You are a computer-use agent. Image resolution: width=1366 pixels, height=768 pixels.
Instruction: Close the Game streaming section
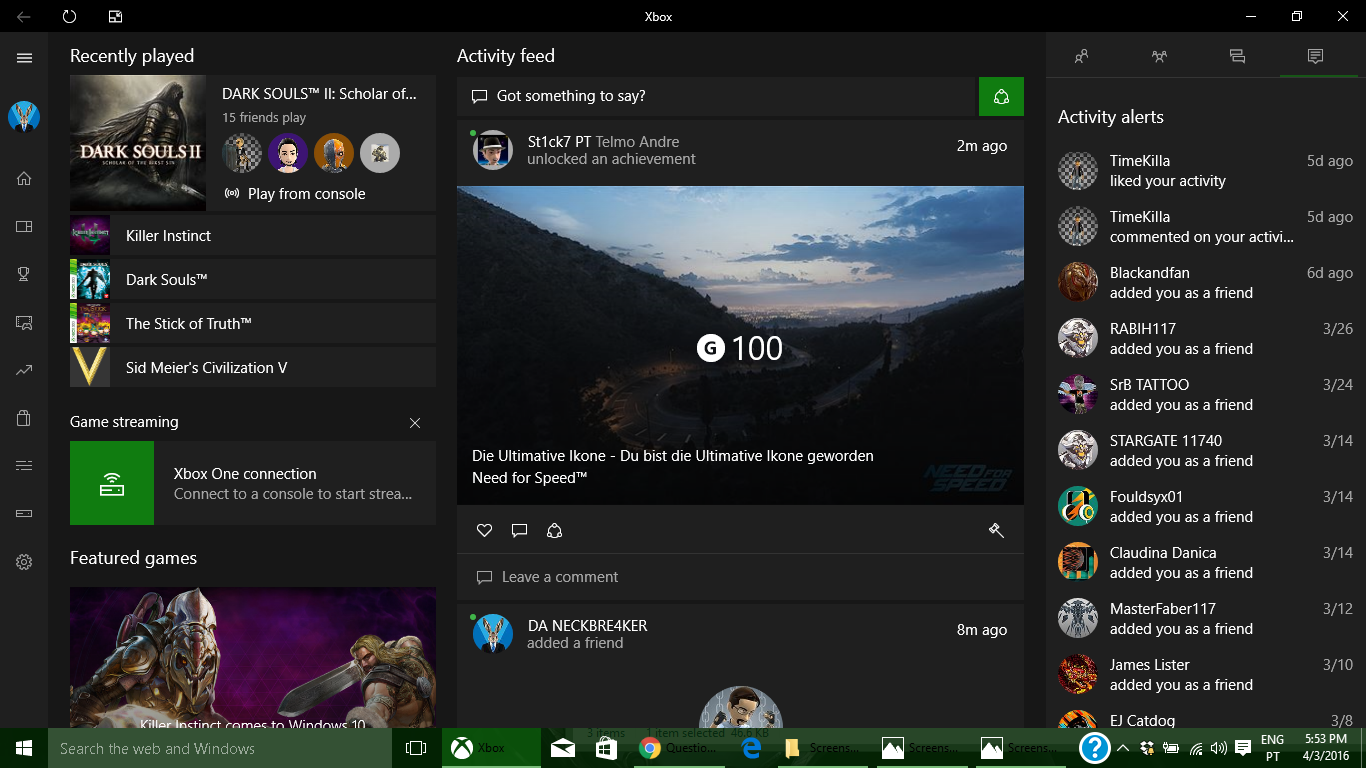(415, 423)
